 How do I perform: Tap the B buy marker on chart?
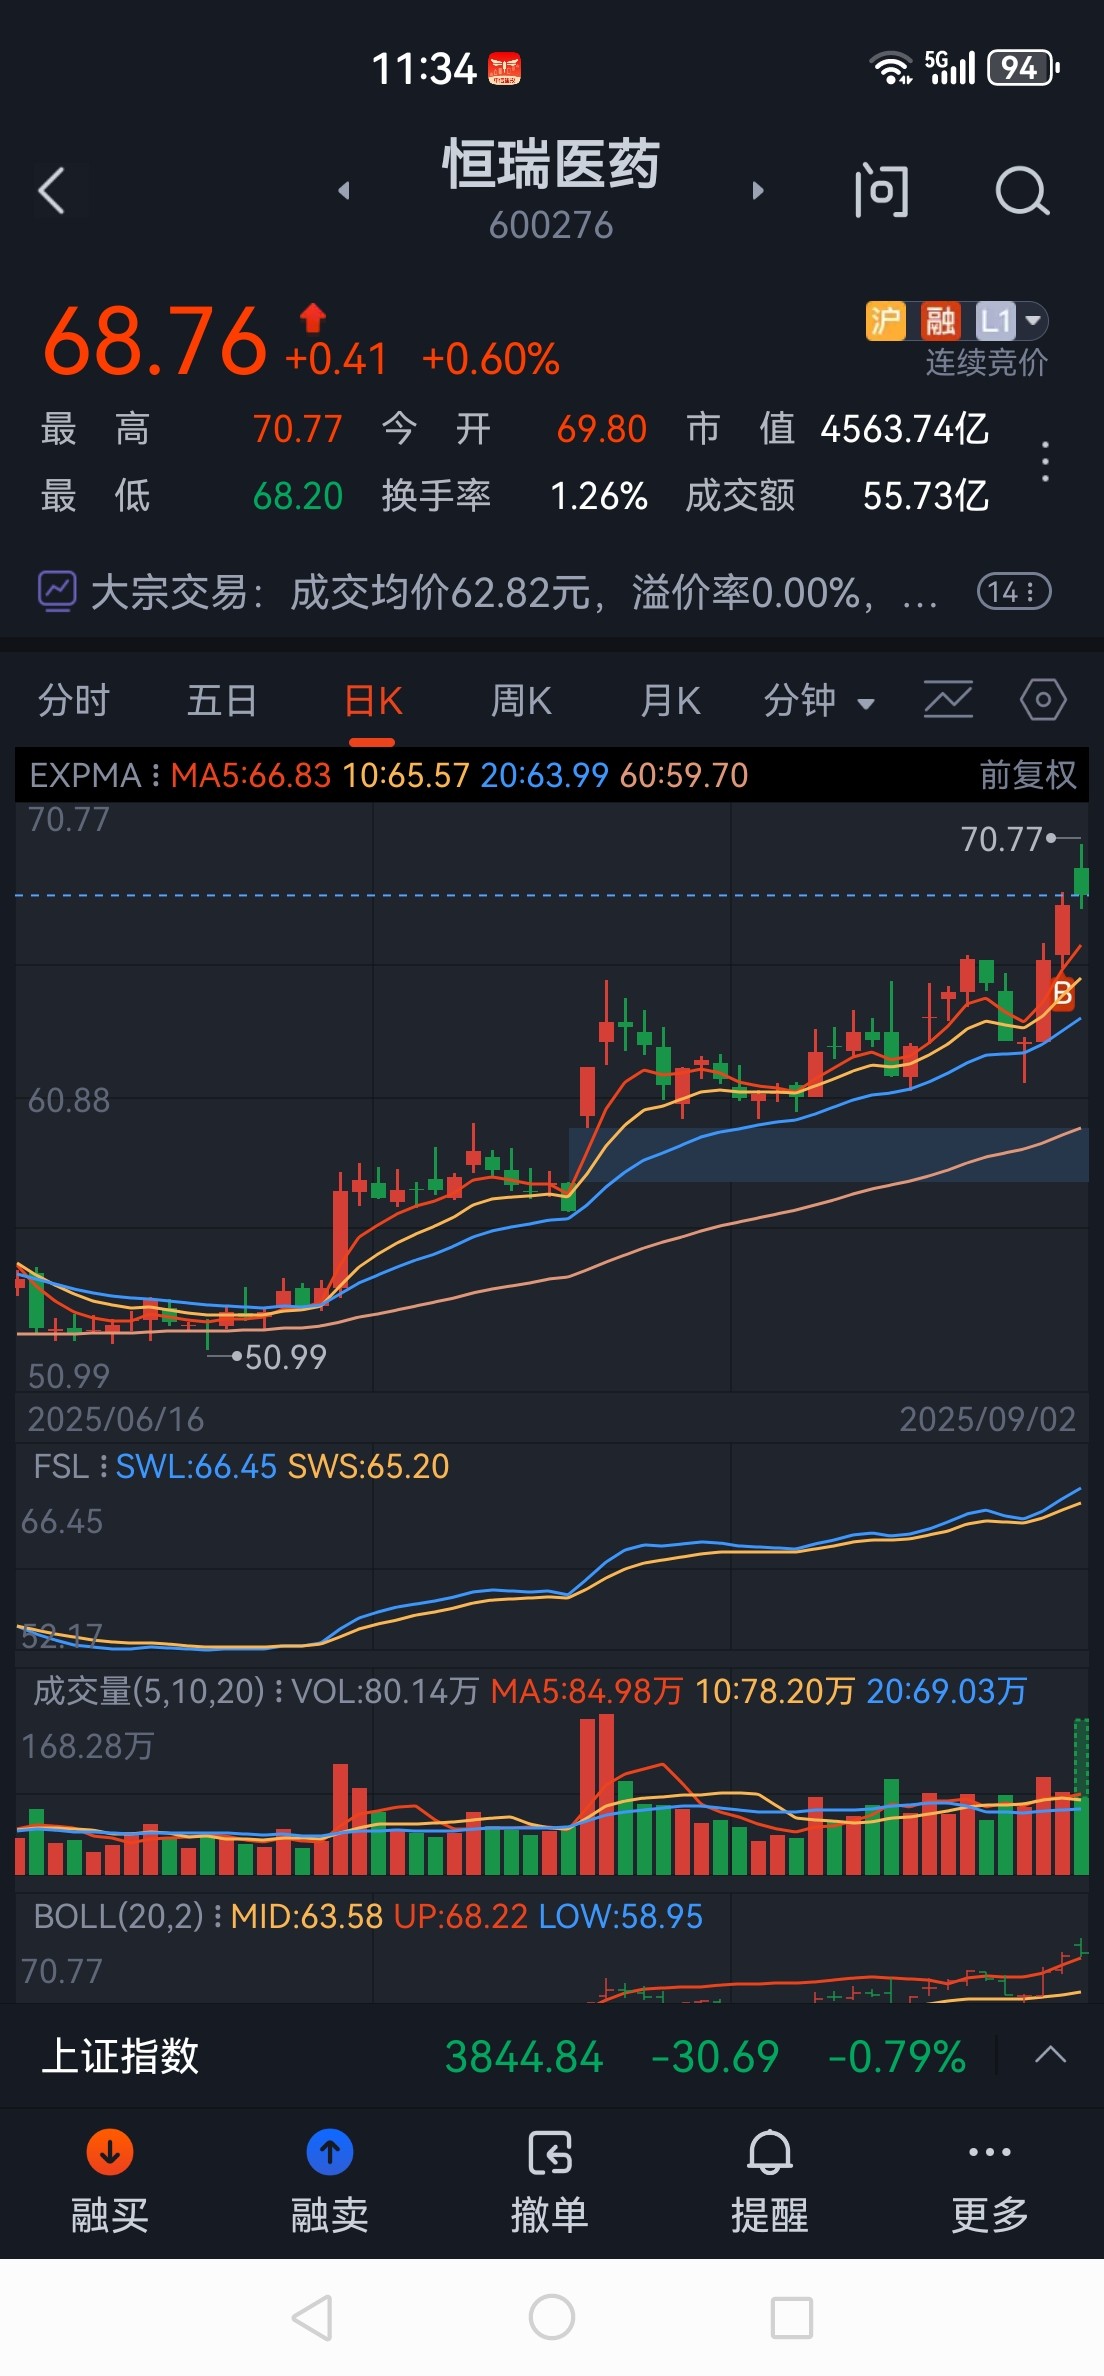[1063, 992]
